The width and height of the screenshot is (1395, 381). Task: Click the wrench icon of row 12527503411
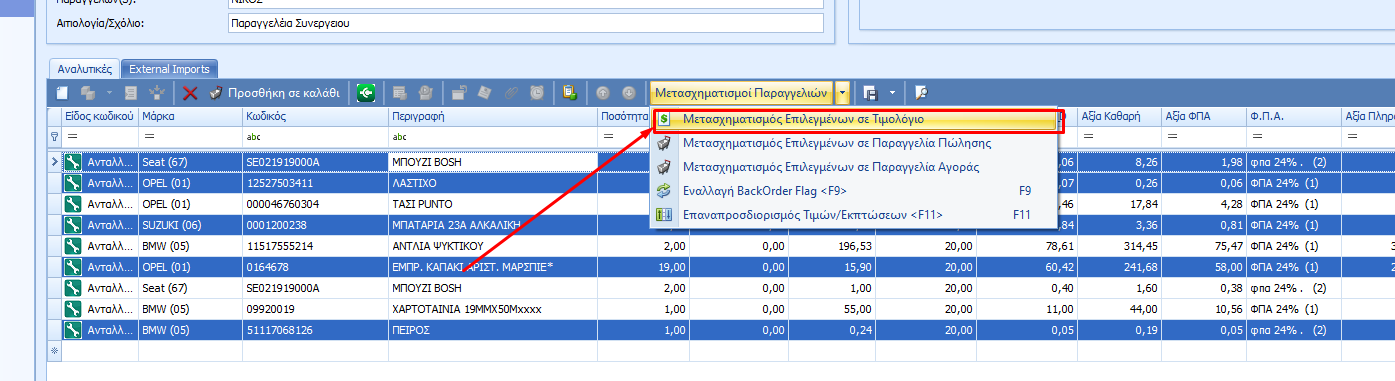coord(72,183)
